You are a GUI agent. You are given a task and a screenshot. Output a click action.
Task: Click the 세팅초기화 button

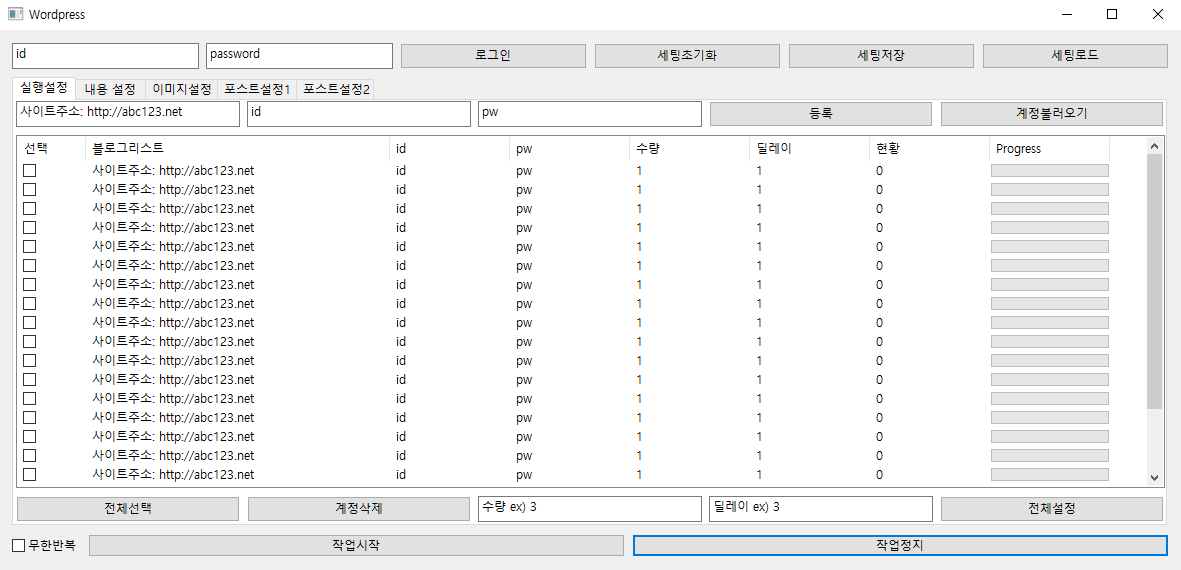(x=687, y=56)
